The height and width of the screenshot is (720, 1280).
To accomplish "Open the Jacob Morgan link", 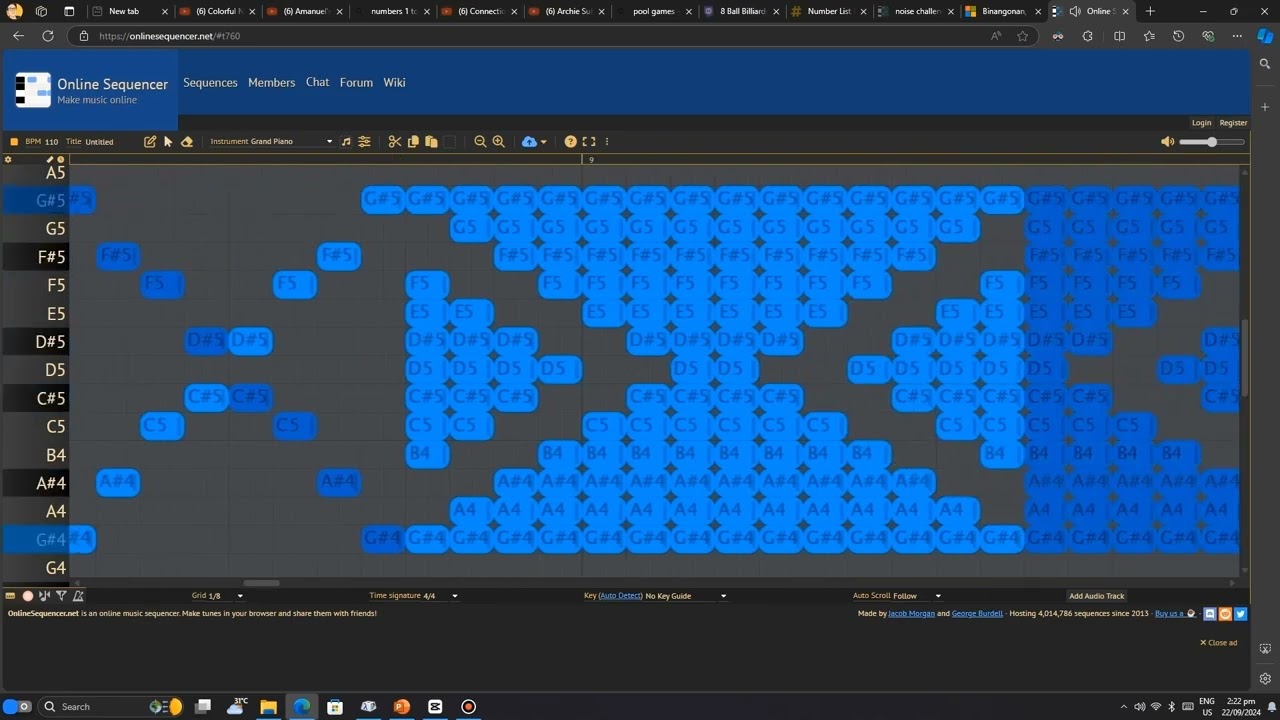I will point(911,613).
